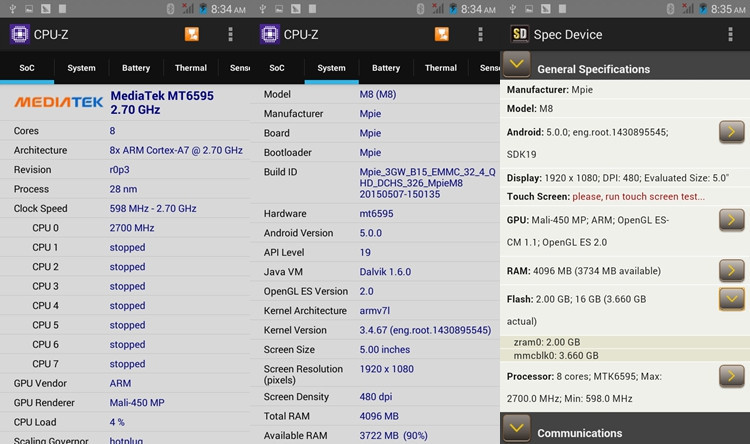This screenshot has height=444, width=750.
Task: Tap the Spec Device SD logo icon
Action: [519, 34]
